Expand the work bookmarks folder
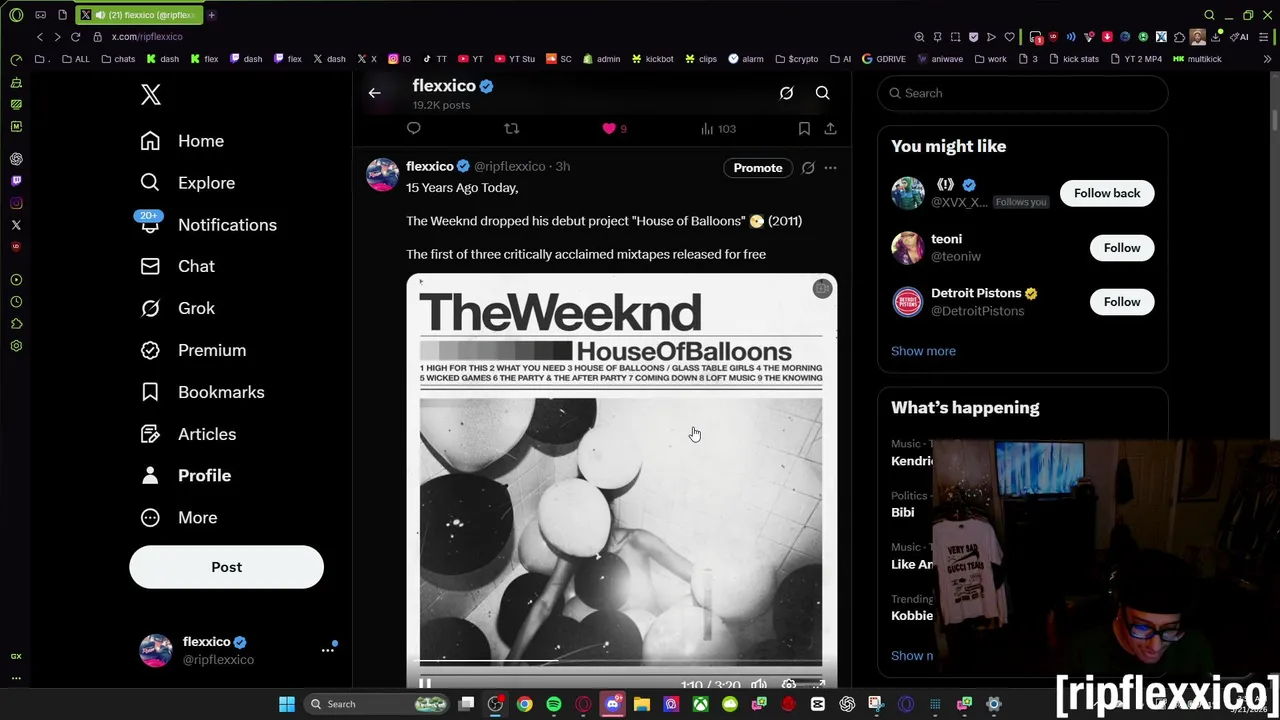 click(990, 59)
